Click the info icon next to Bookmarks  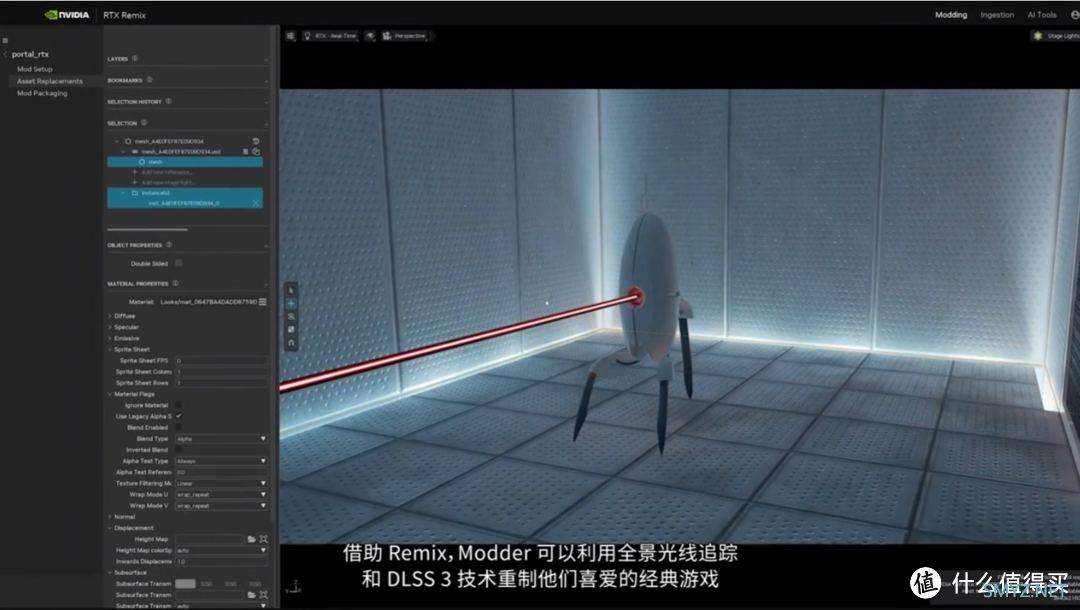pyautogui.click(x=149, y=80)
